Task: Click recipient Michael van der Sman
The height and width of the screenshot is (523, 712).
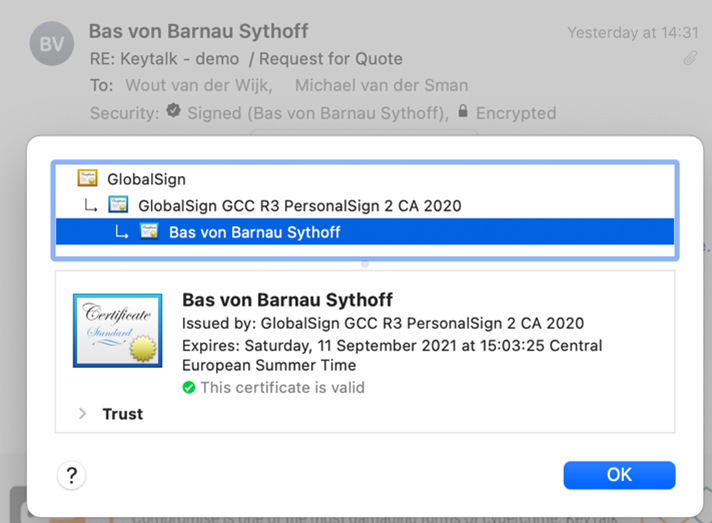Action: point(381,86)
